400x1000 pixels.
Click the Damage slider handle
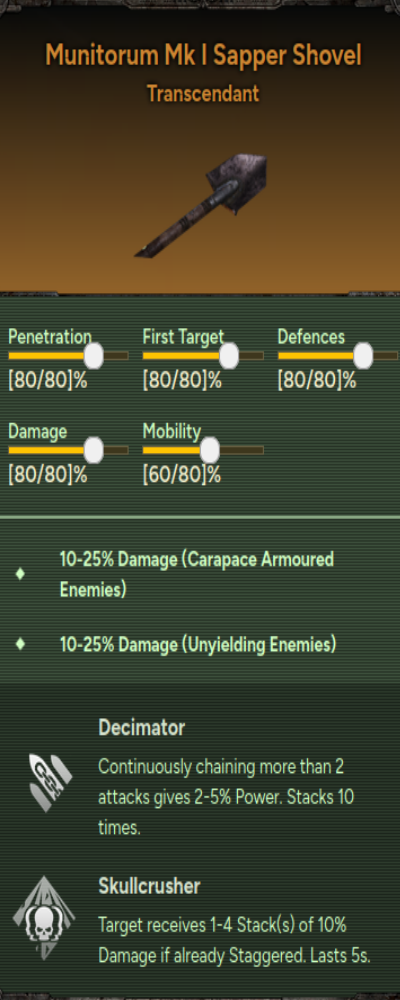click(x=94, y=450)
